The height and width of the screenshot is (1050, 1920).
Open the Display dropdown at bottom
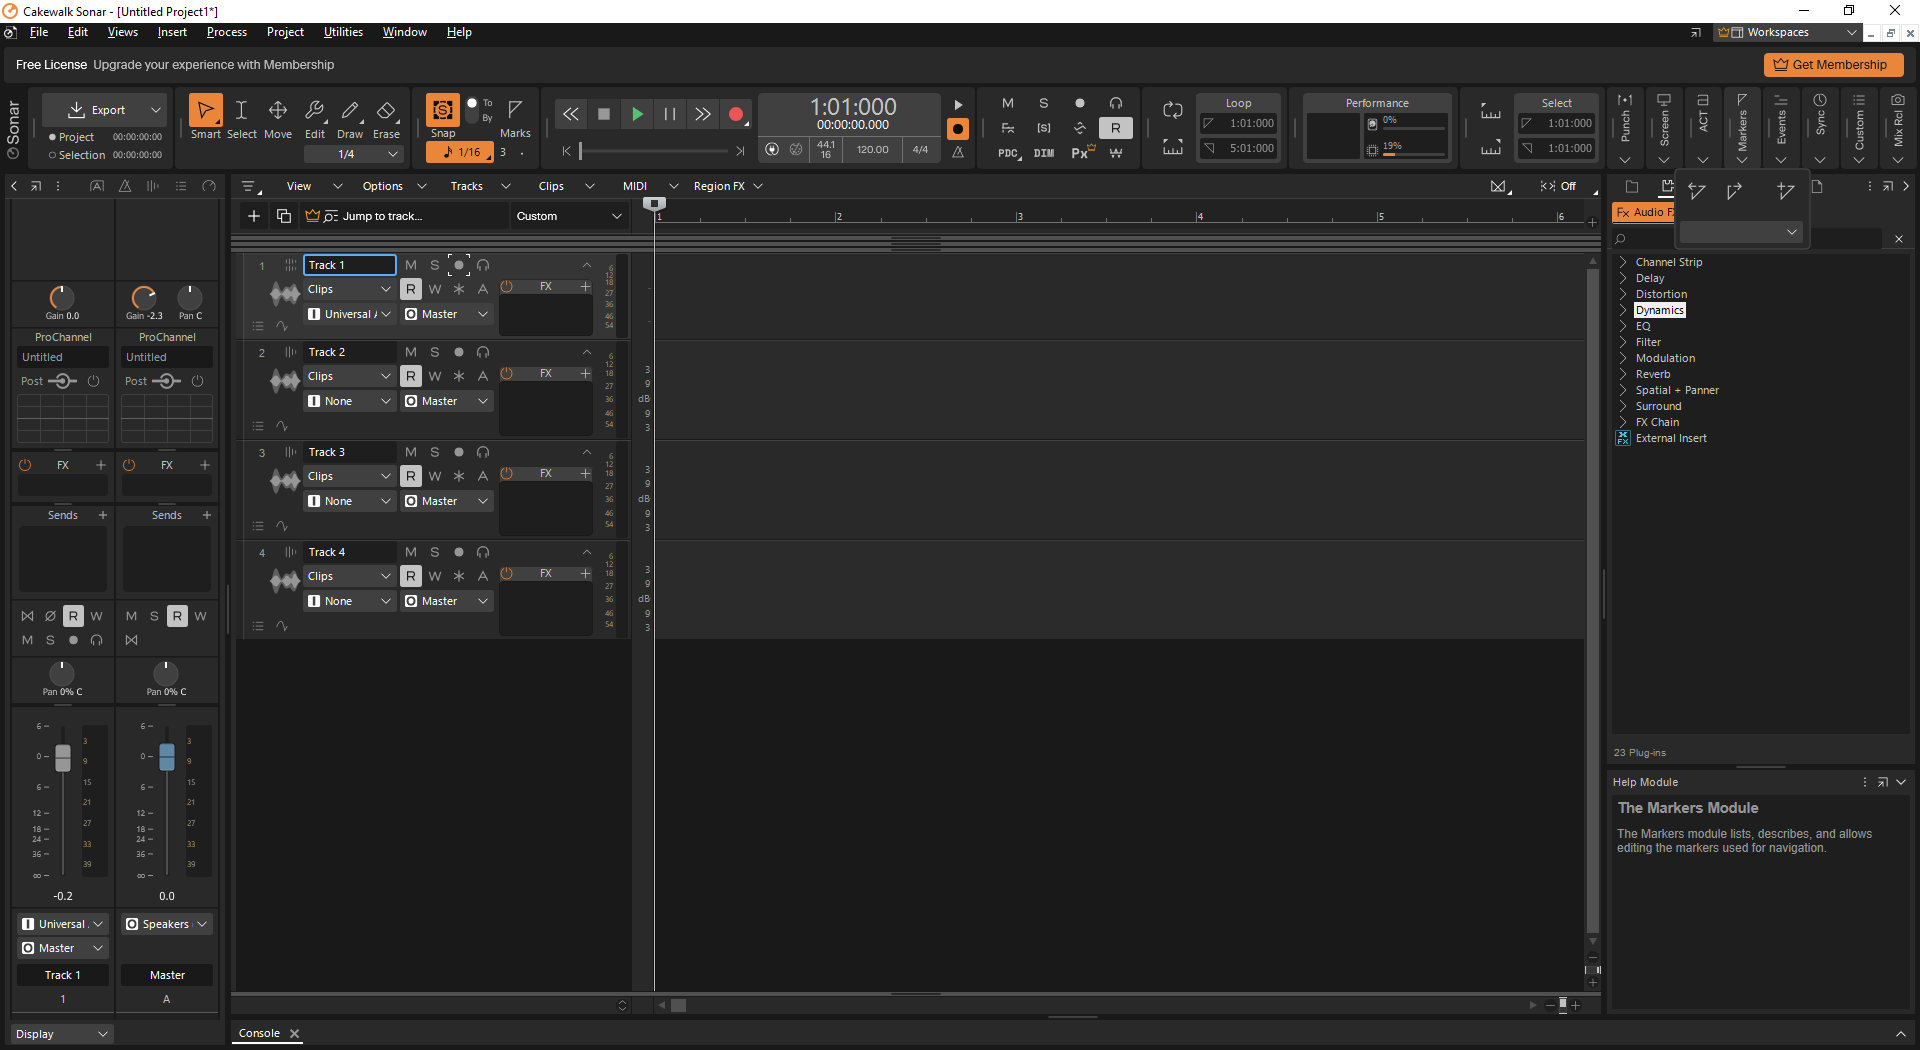click(62, 1034)
